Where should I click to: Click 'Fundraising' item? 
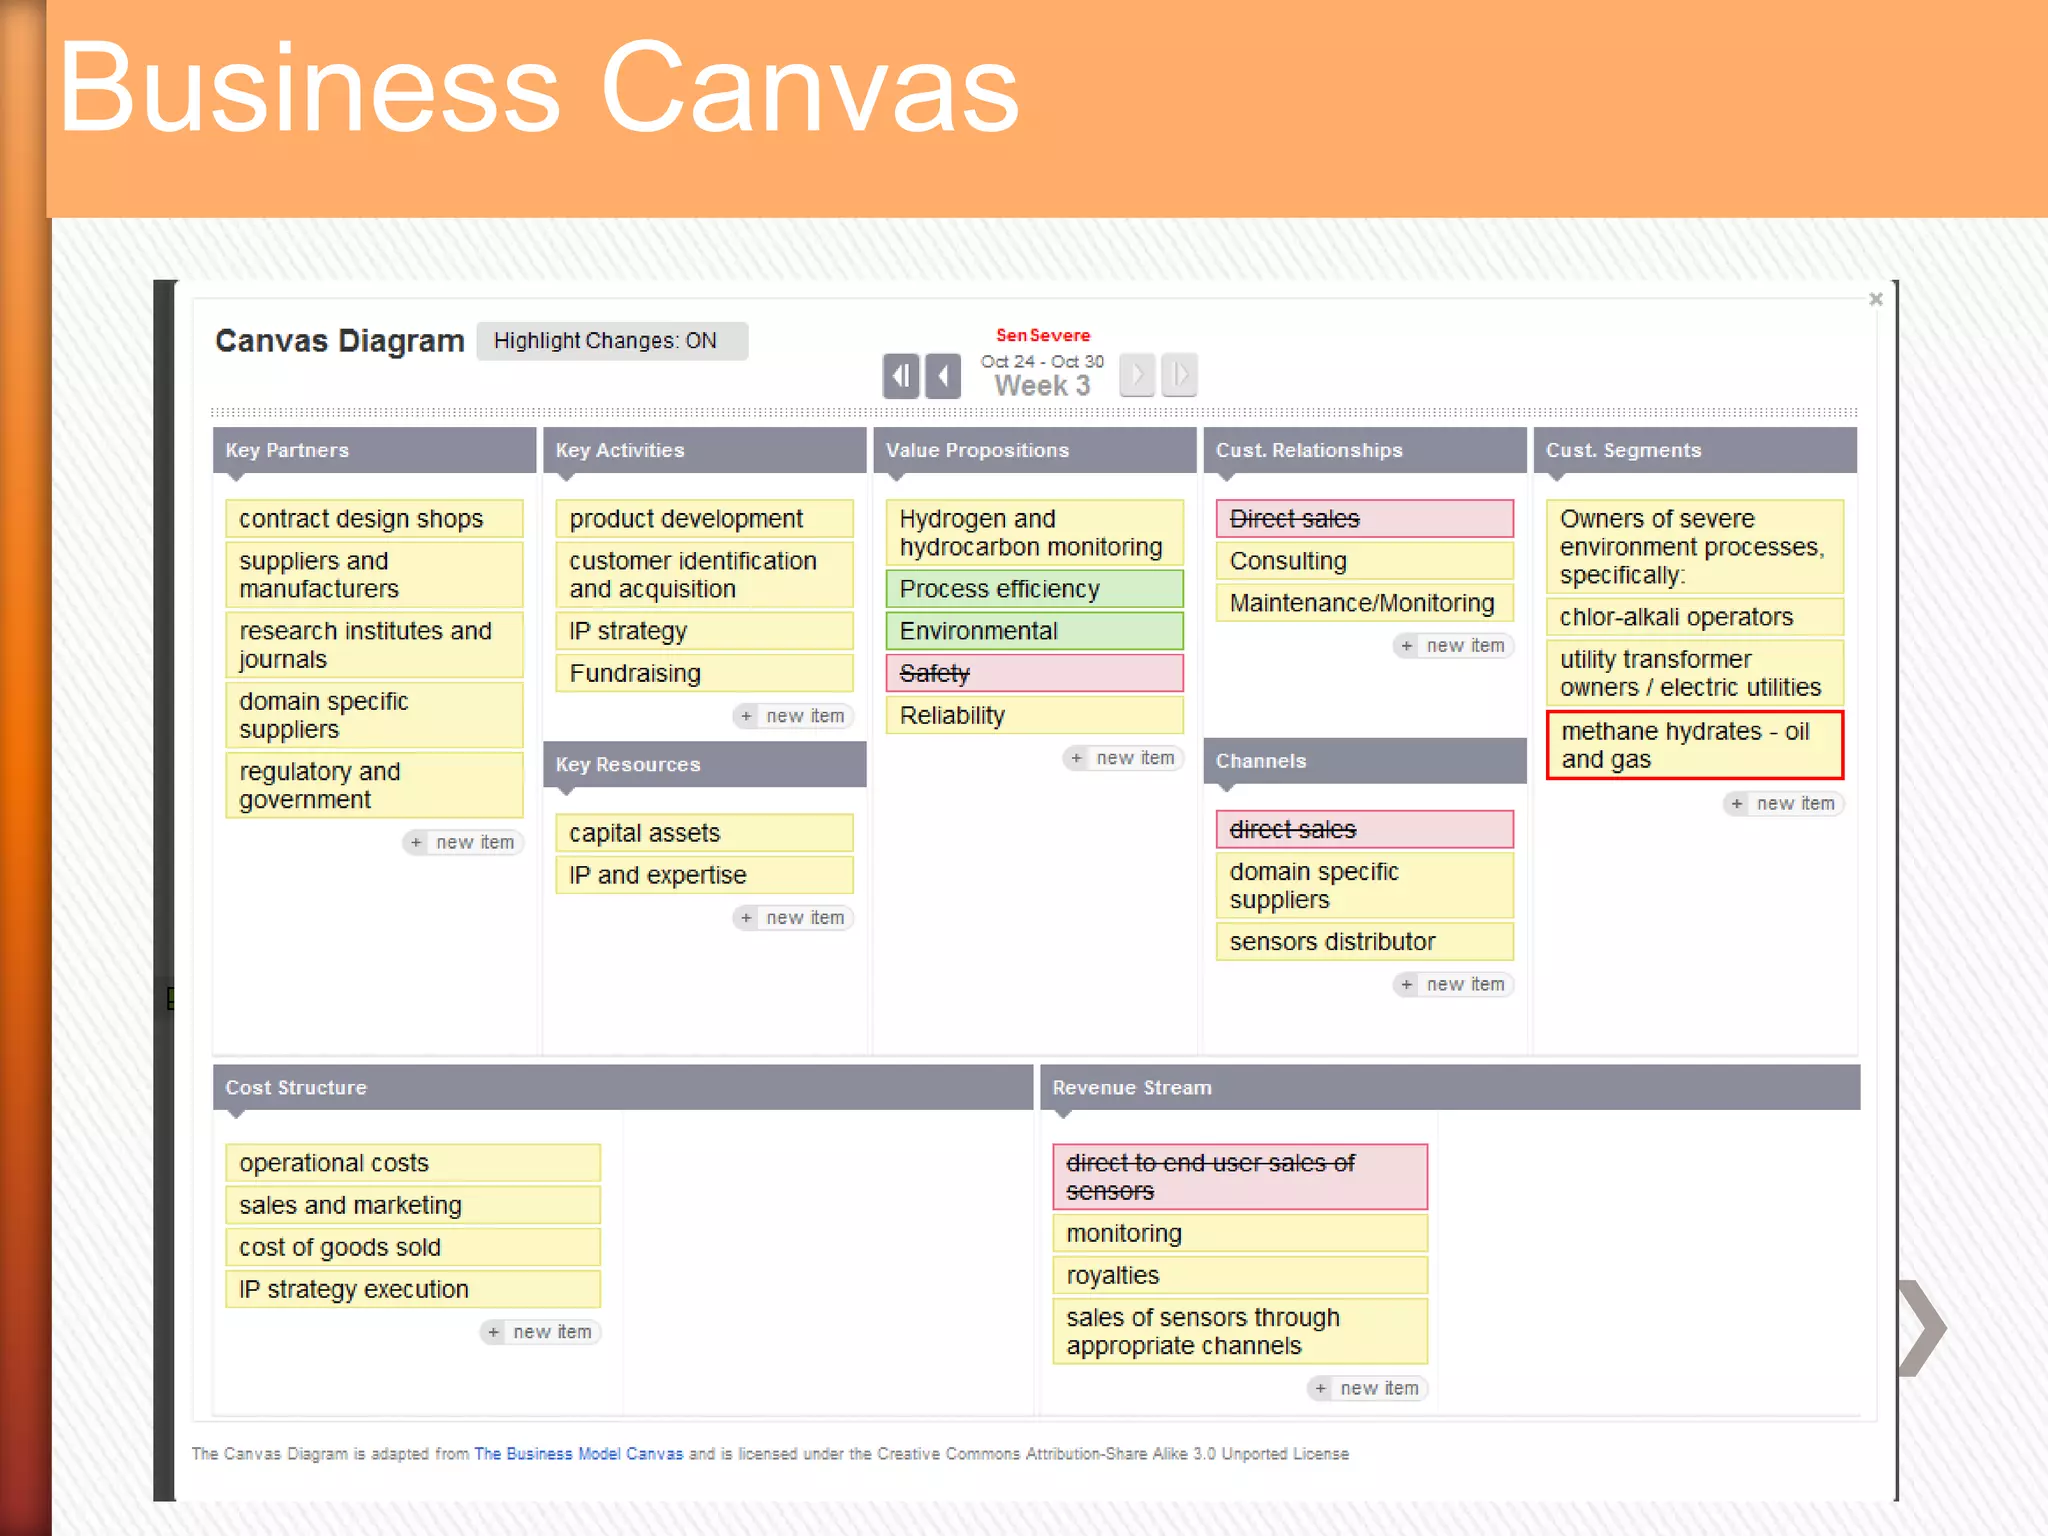pos(704,673)
